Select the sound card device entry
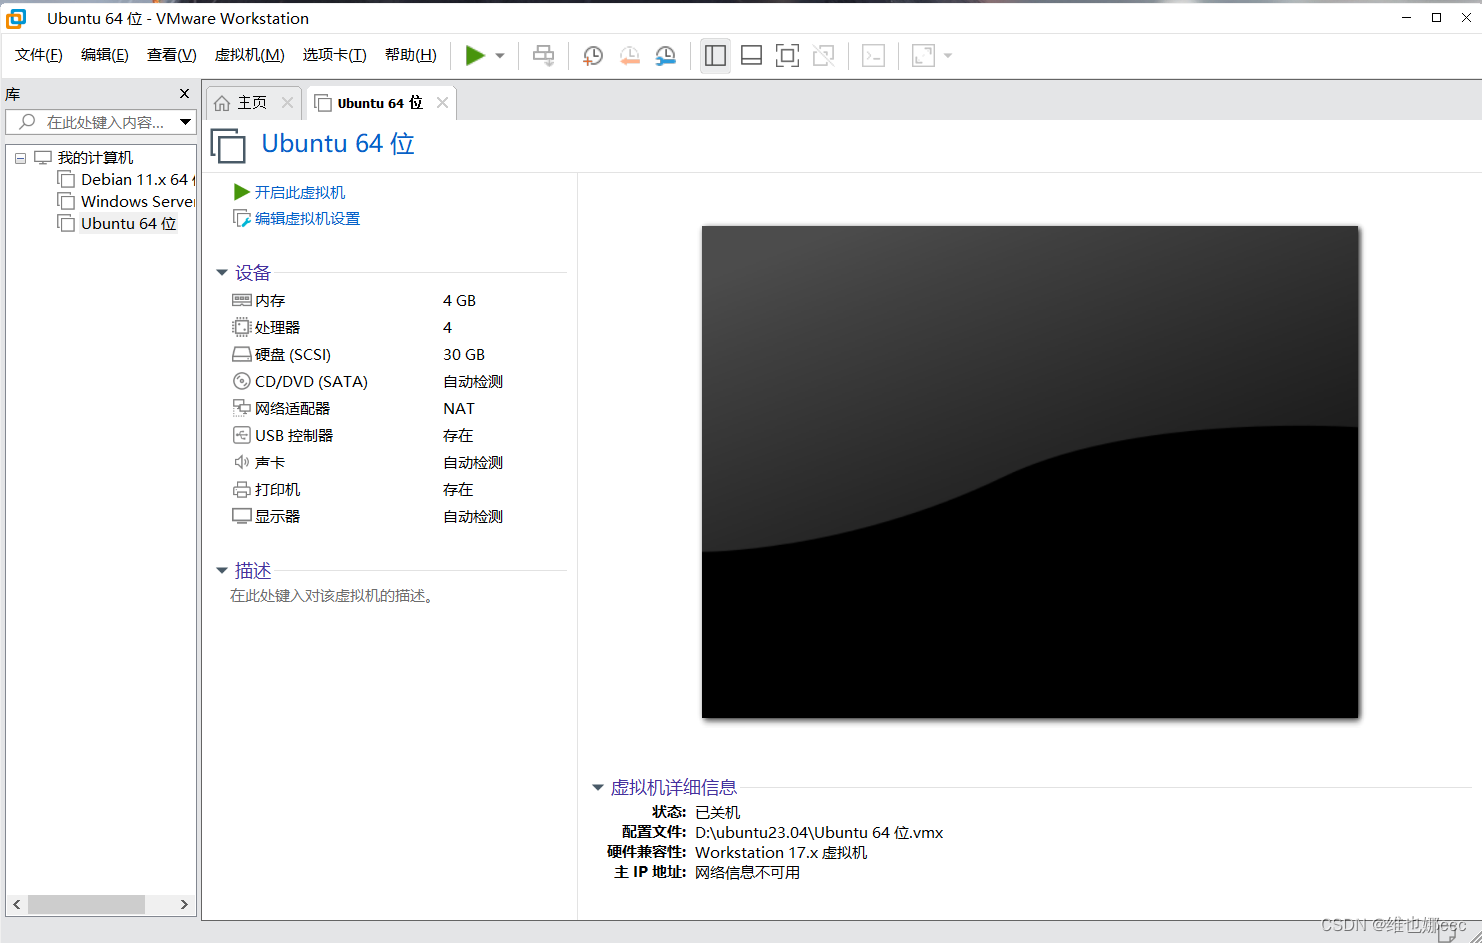Screen dimensions: 1482x943 coord(267,462)
